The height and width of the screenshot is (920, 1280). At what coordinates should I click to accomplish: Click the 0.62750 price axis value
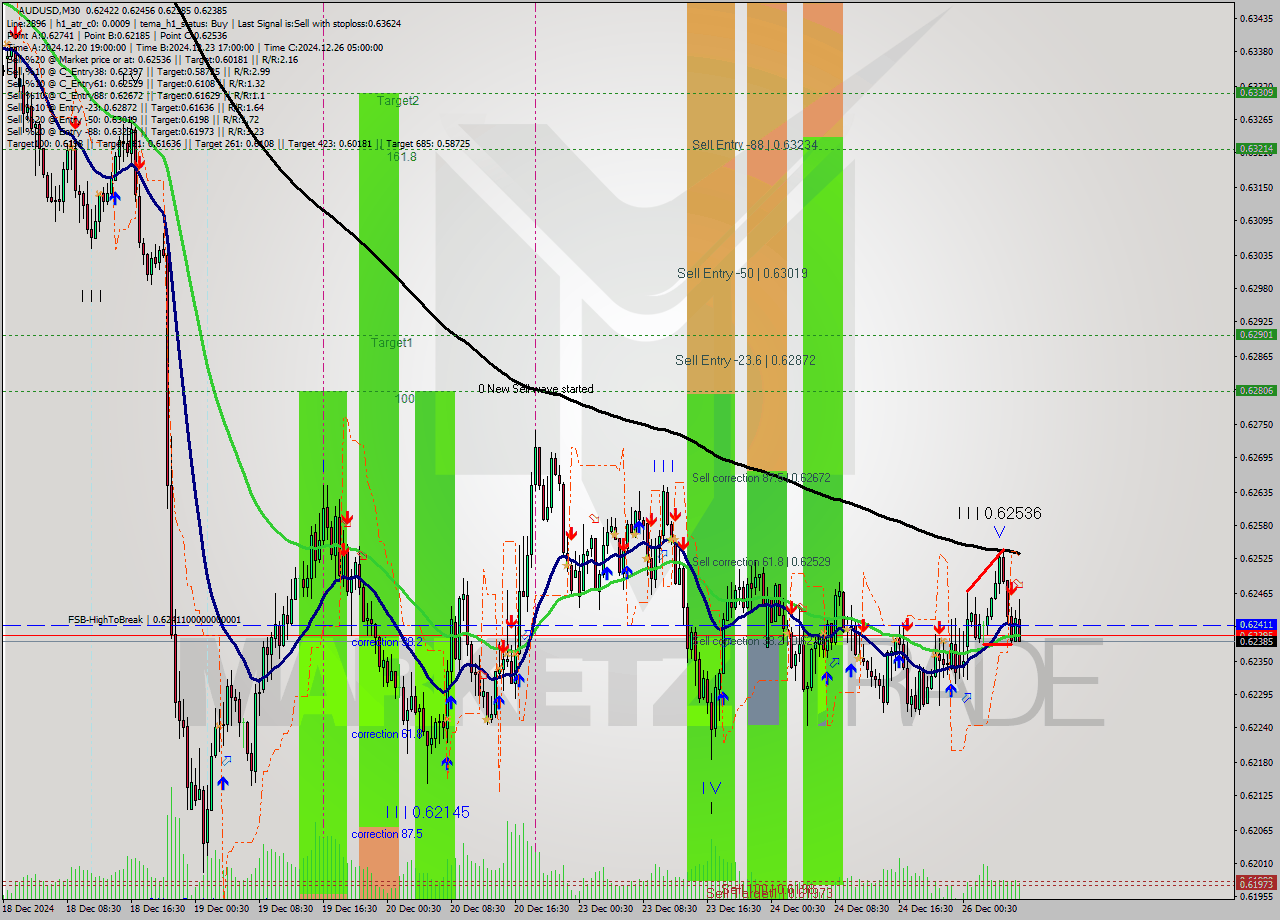1257,424
